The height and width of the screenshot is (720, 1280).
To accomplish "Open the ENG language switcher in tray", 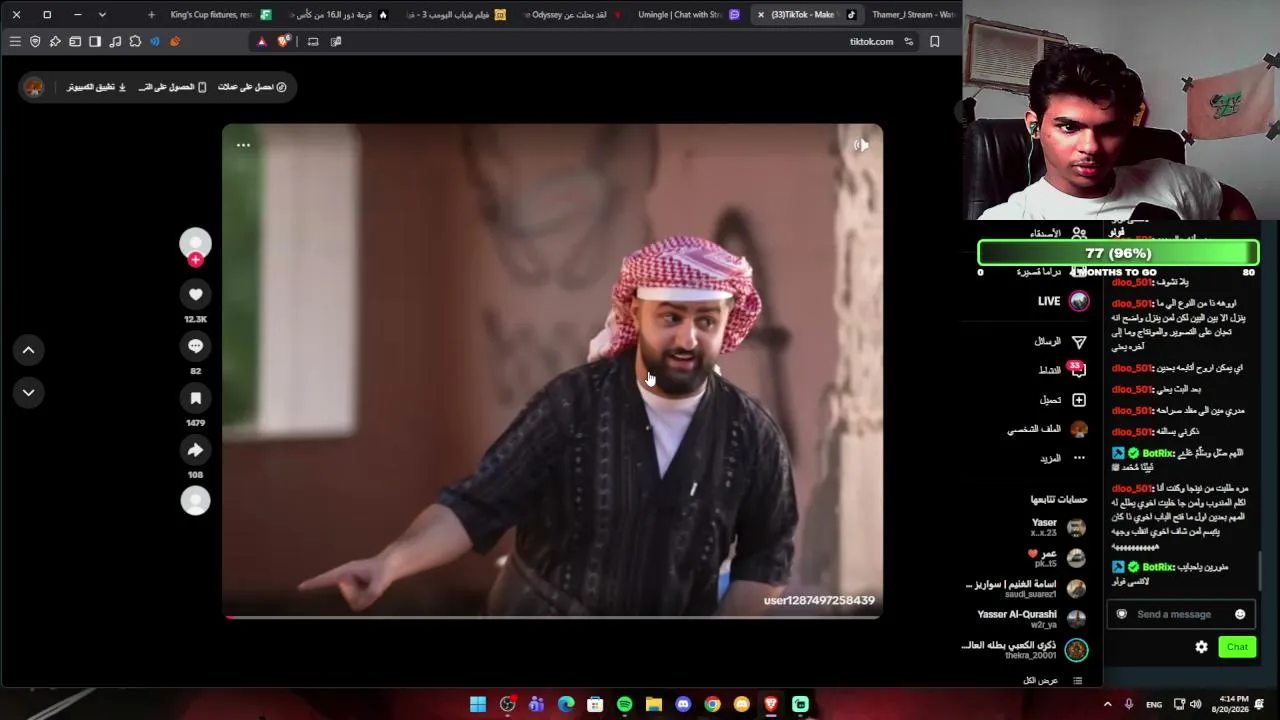I will (1154, 704).
